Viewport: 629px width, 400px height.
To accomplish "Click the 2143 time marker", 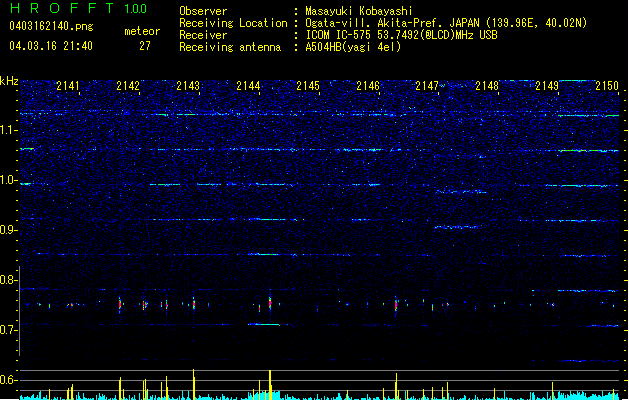I will [188, 86].
